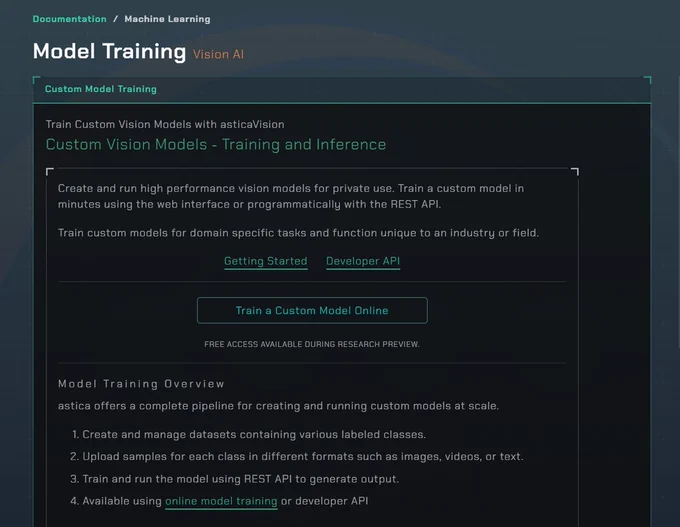Click 'Custom Vision Models - Training and Inference' heading

(216, 144)
